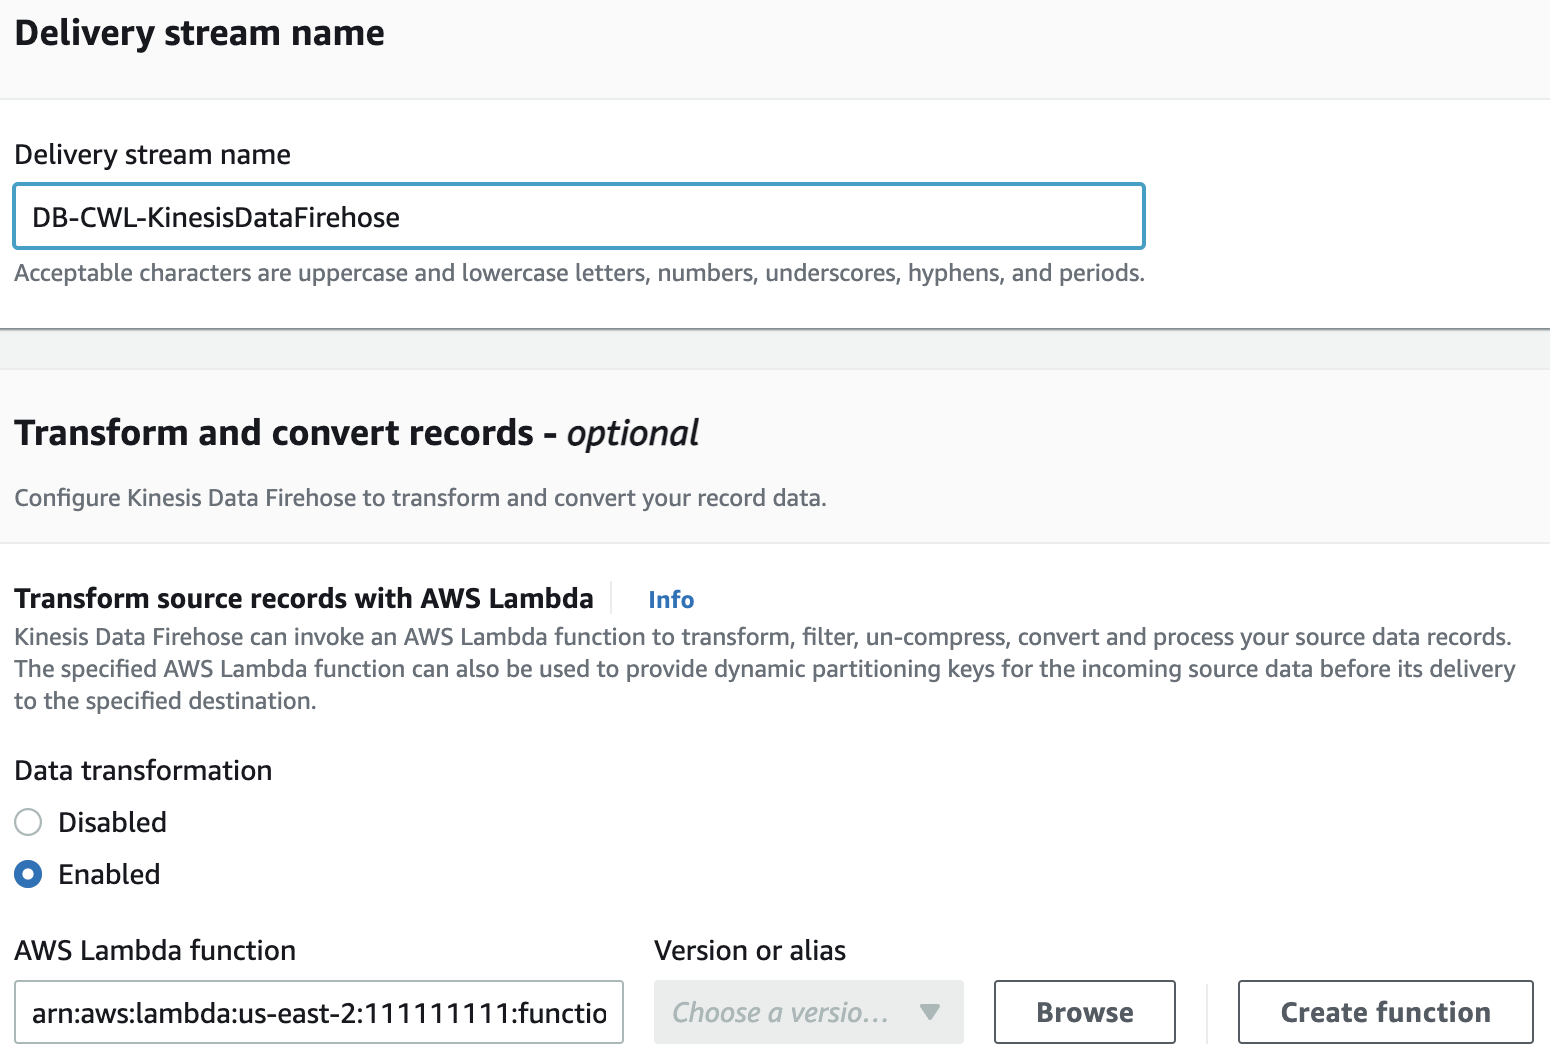Viewport: 1550px width, 1054px height.
Task: Click Transform source records with AWS Lambda title
Action: [303, 598]
